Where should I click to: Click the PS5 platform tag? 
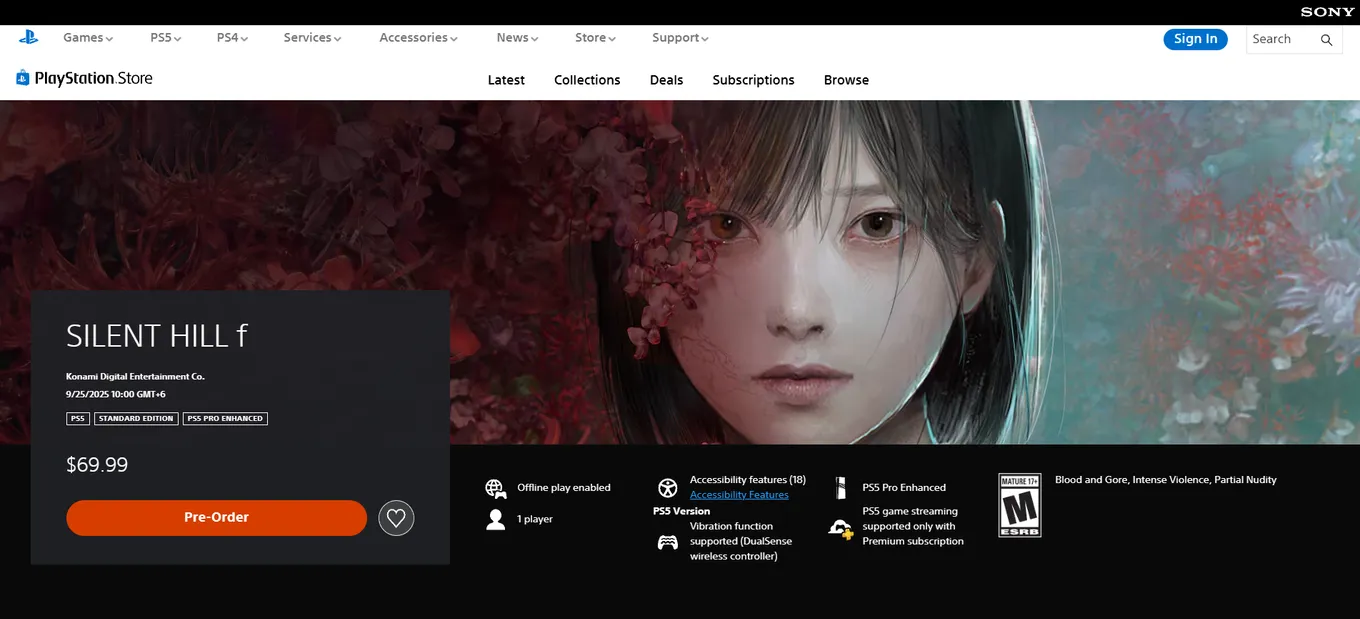(78, 418)
